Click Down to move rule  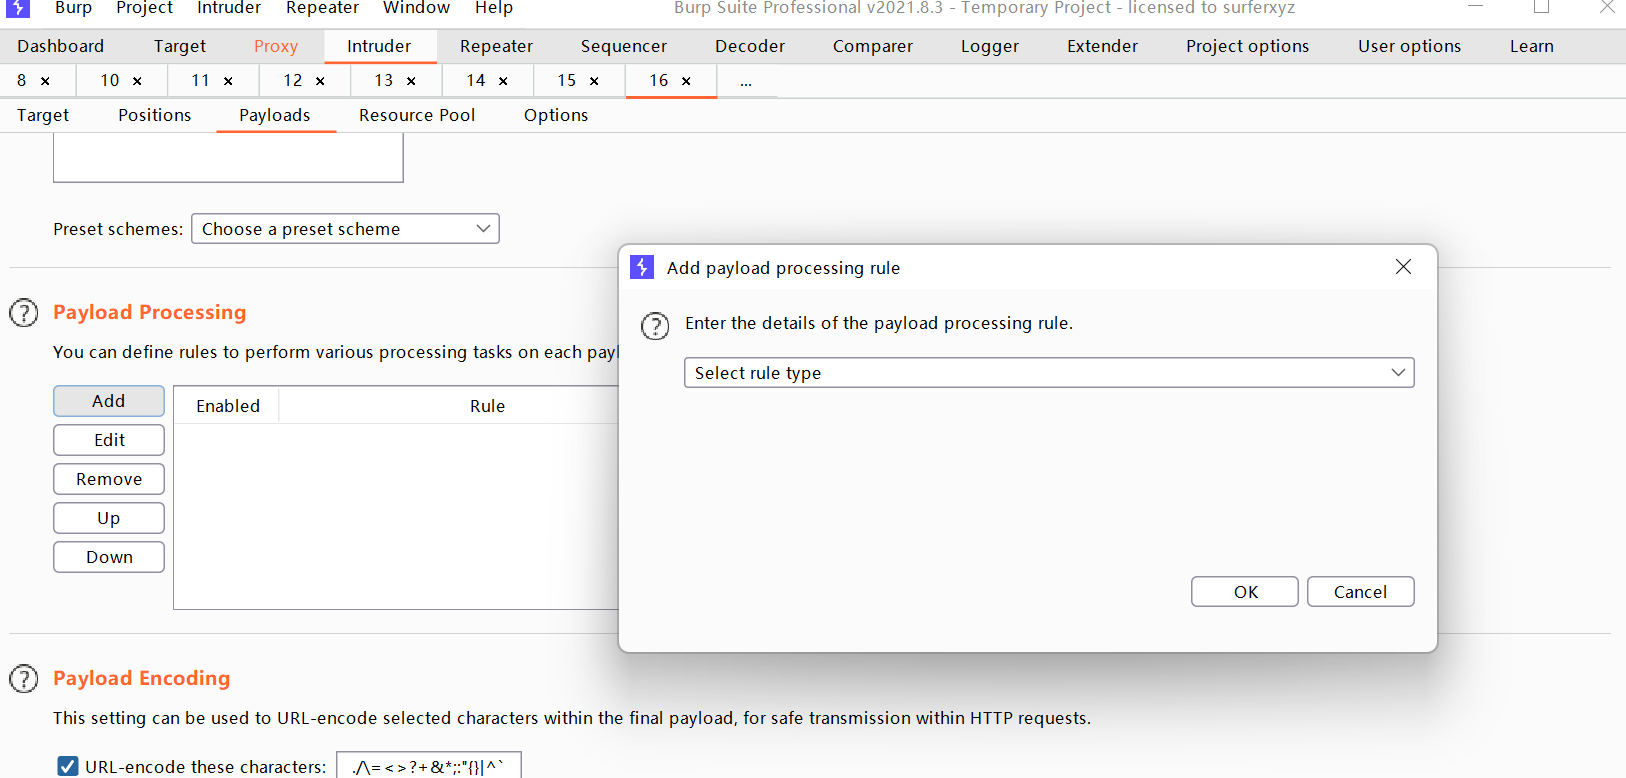point(109,557)
